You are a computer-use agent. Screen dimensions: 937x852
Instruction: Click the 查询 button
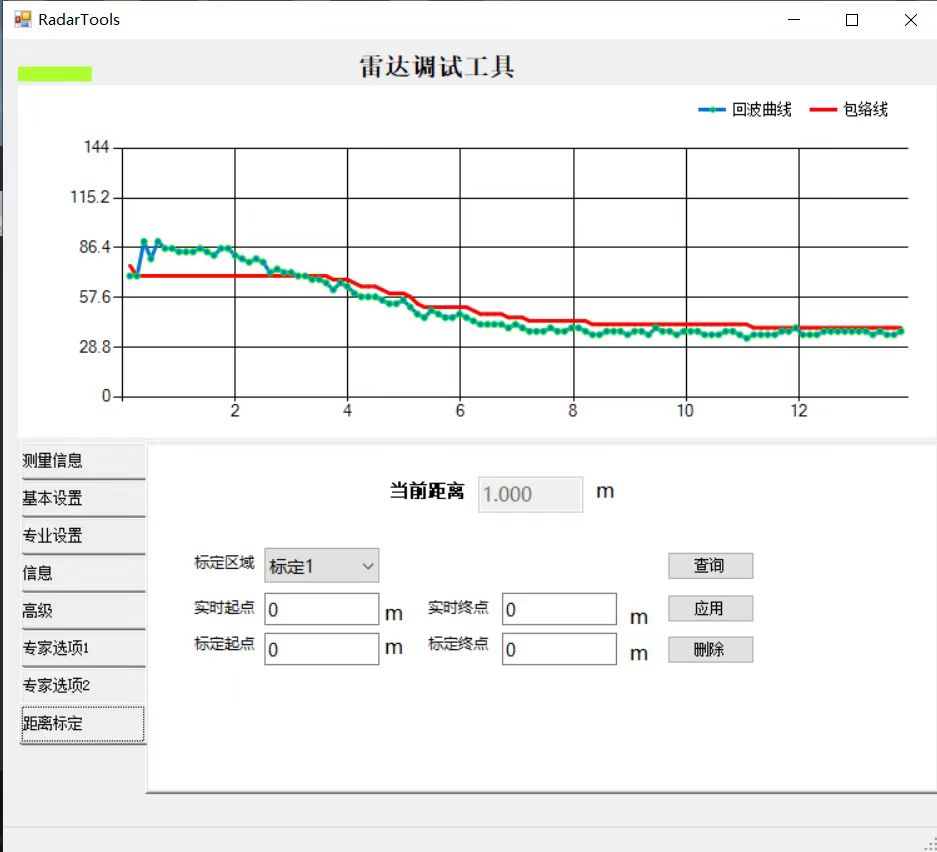(710, 566)
